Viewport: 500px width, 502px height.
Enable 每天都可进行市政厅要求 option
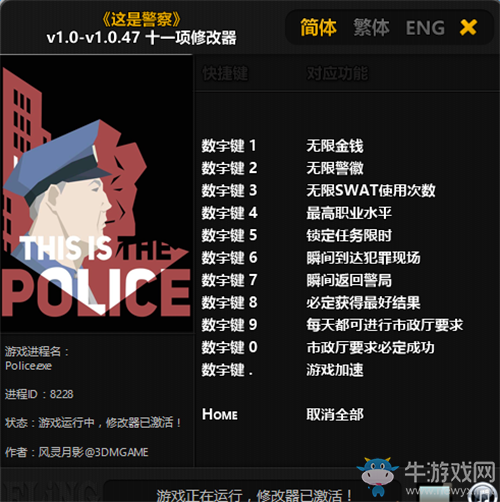coord(385,325)
